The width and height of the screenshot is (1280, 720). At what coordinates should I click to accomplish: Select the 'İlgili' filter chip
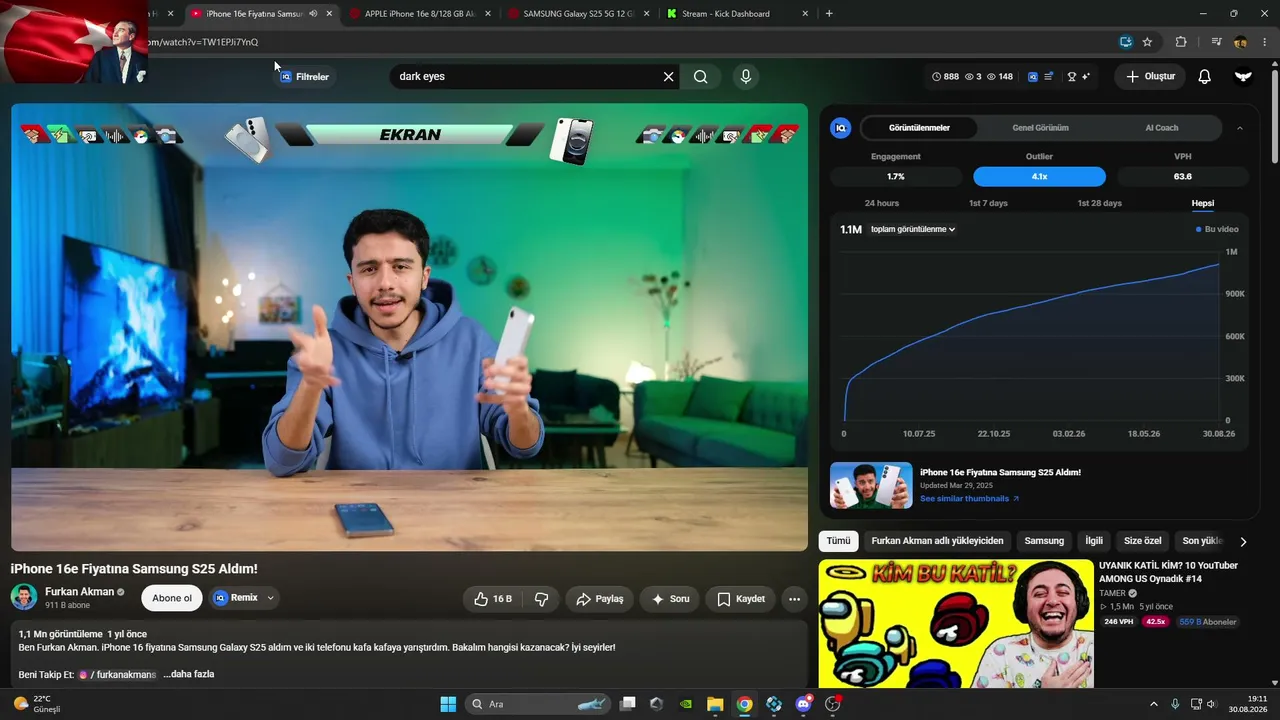tap(1094, 541)
